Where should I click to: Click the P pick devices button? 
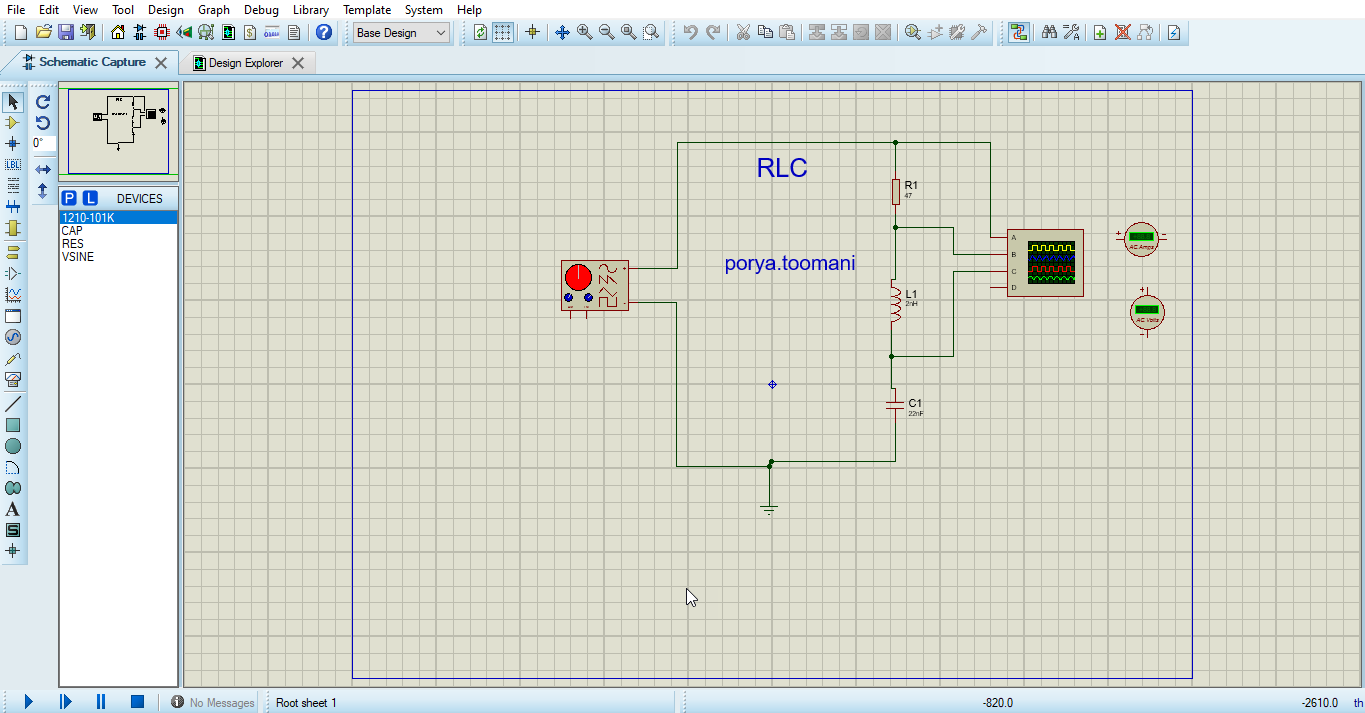[69, 198]
